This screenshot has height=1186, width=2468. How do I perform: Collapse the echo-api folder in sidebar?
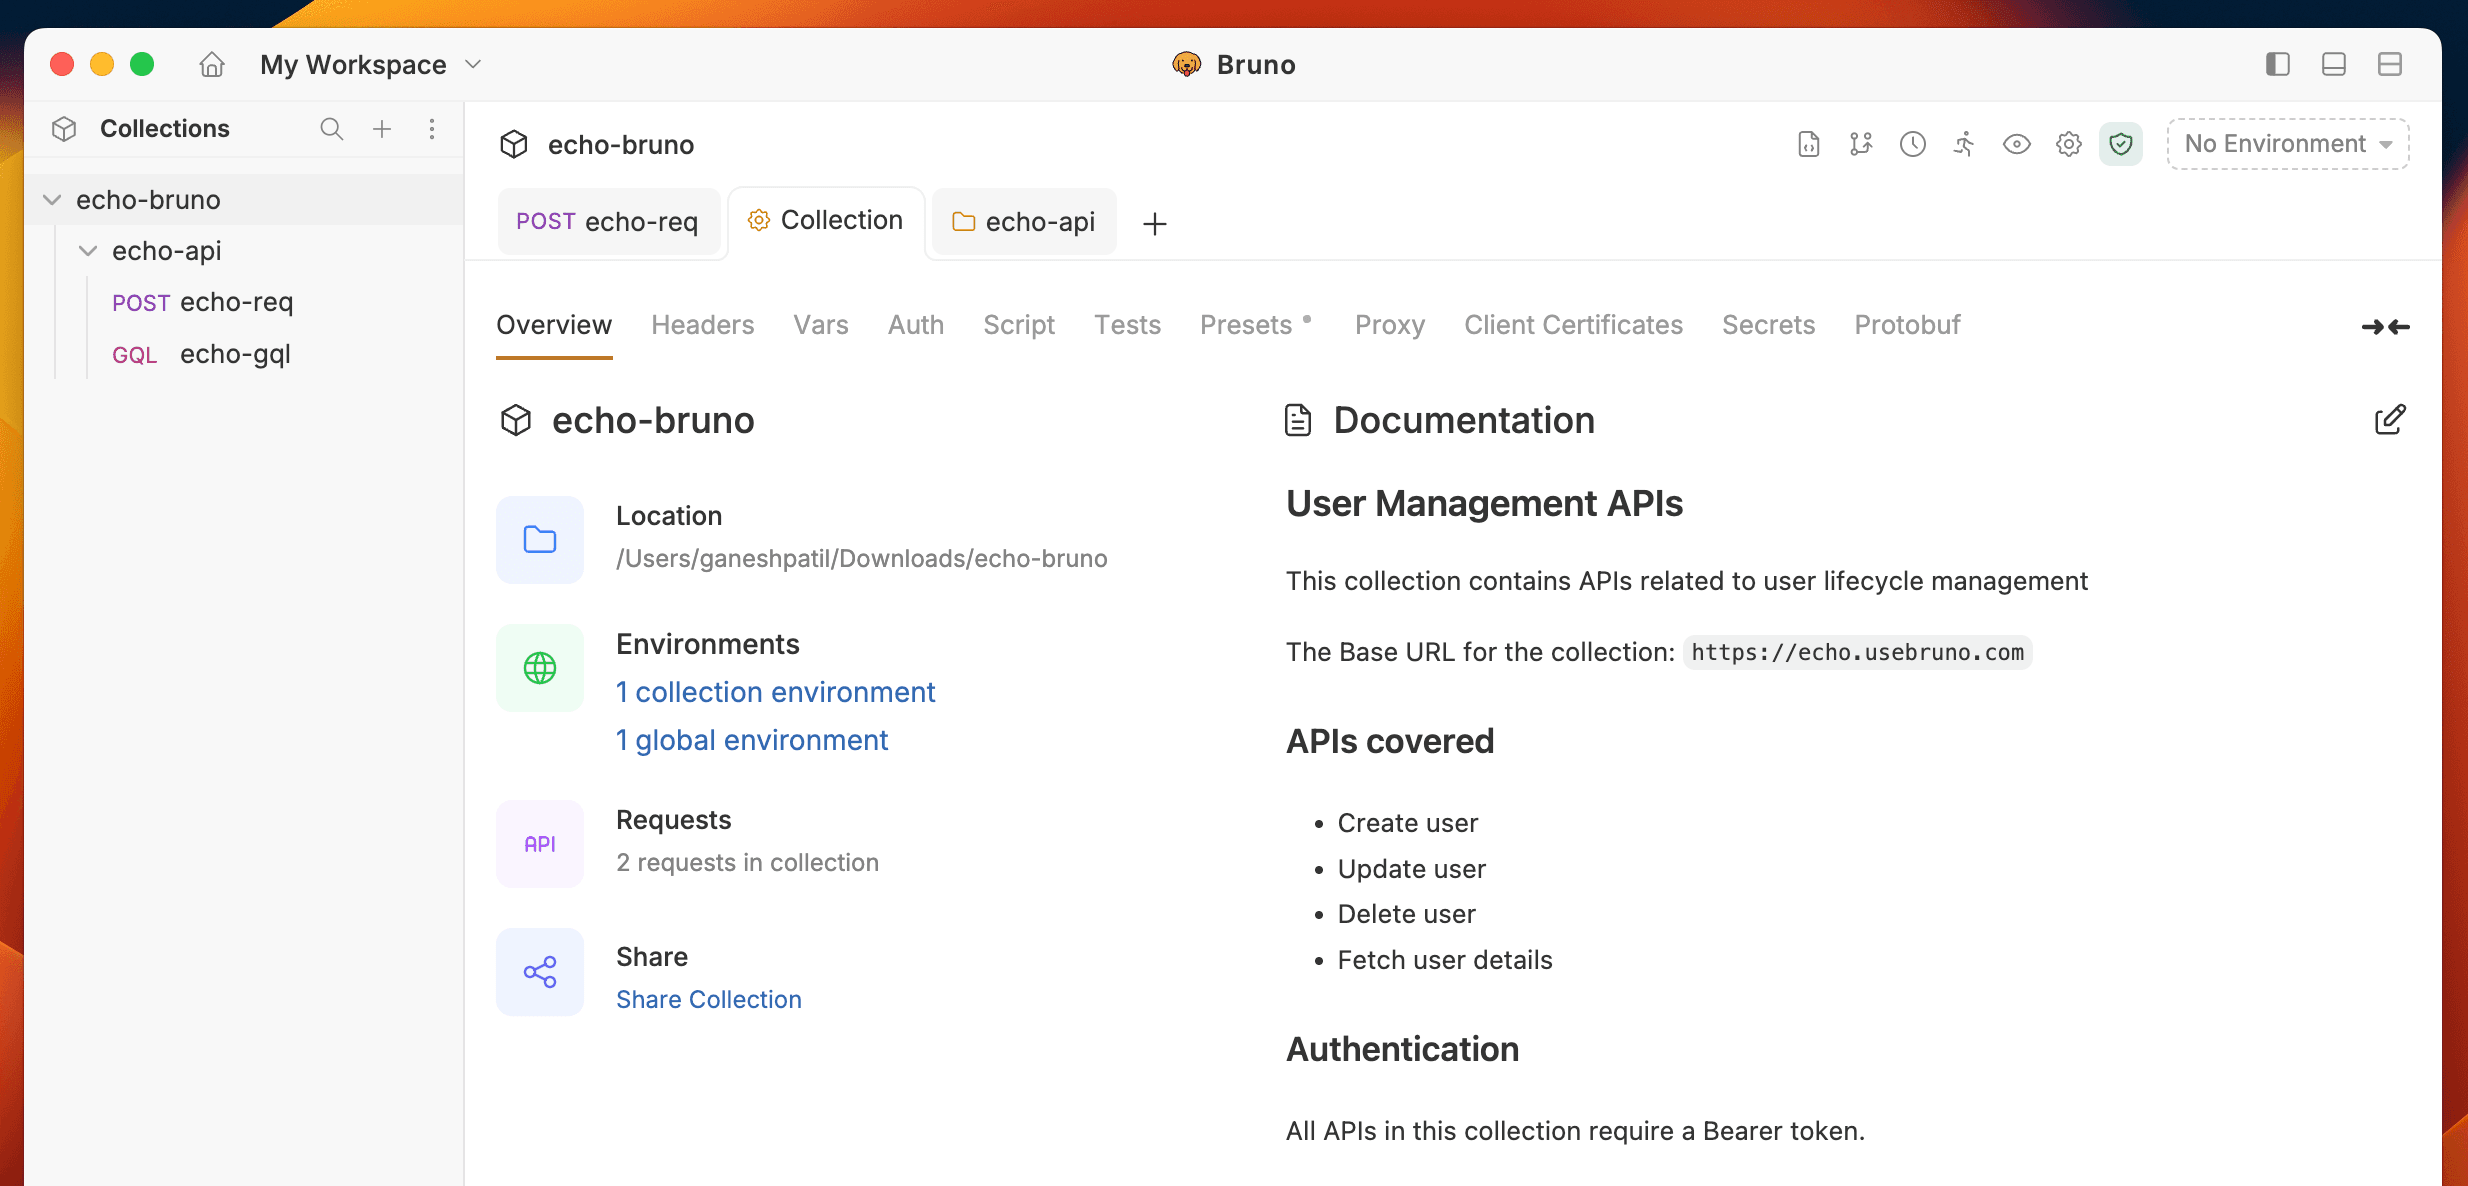(88, 251)
